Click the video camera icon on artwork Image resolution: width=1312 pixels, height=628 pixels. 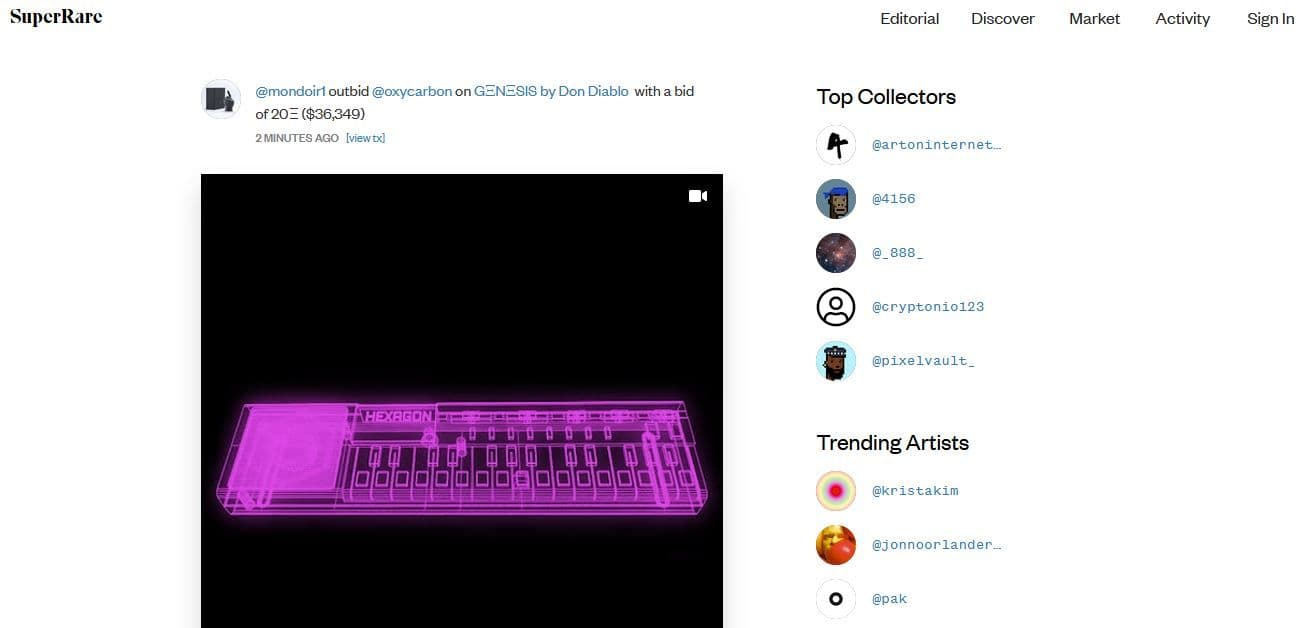(x=698, y=196)
